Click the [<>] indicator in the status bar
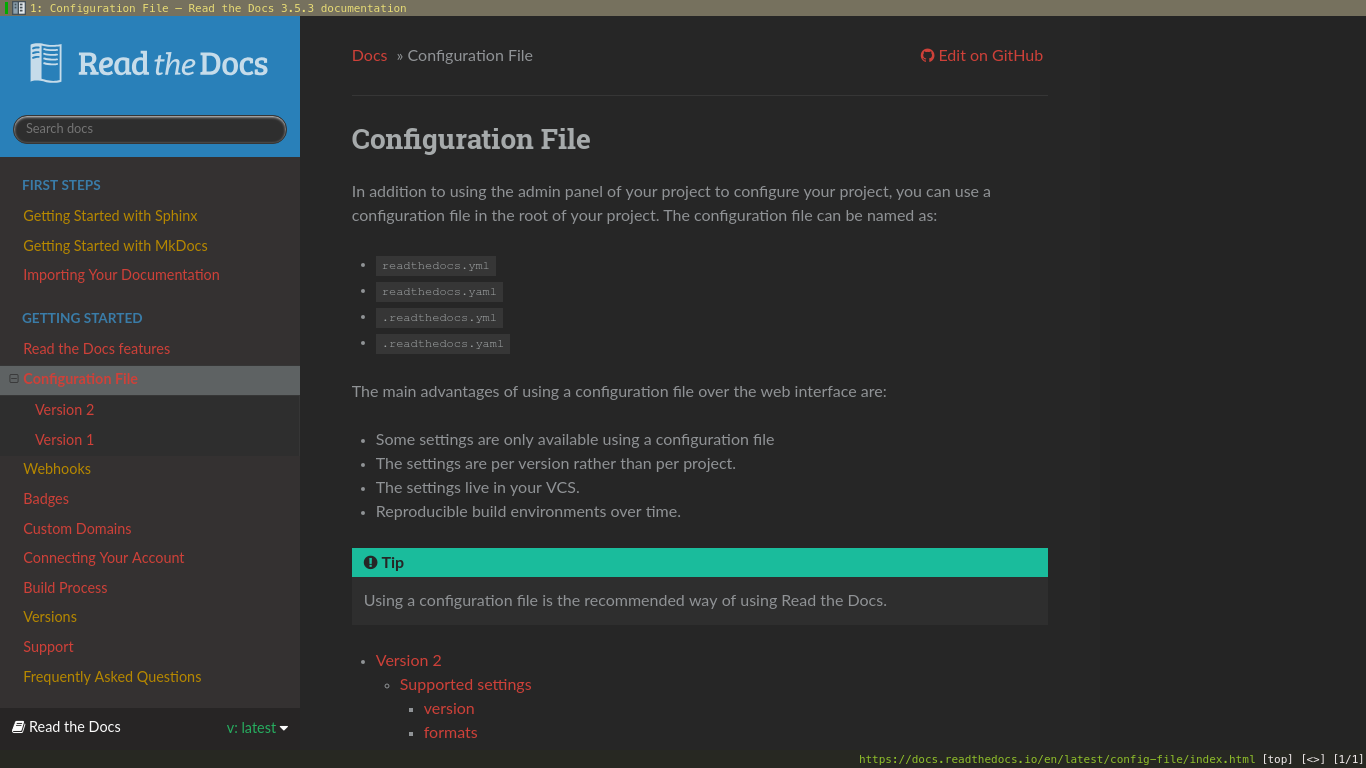The width and height of the screenshot is (1366, 768). pos(1313,760)
